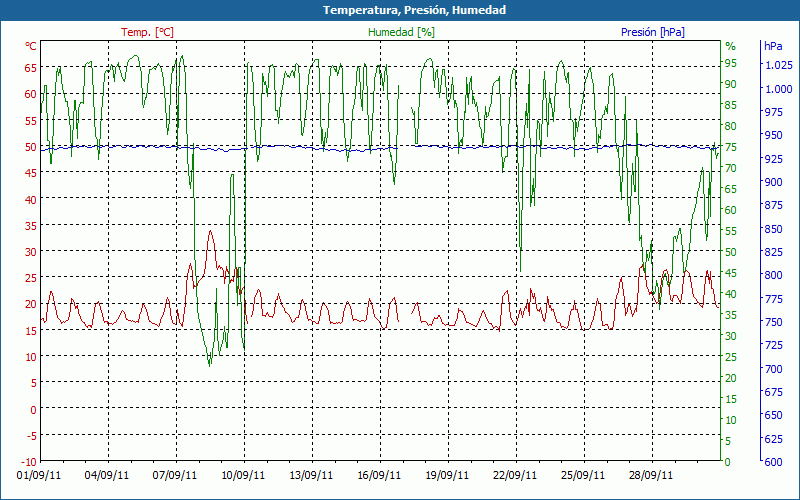800x500 pixels.
Task: Click the humidity axis value '95'
Action: click(x=731, y=63)
